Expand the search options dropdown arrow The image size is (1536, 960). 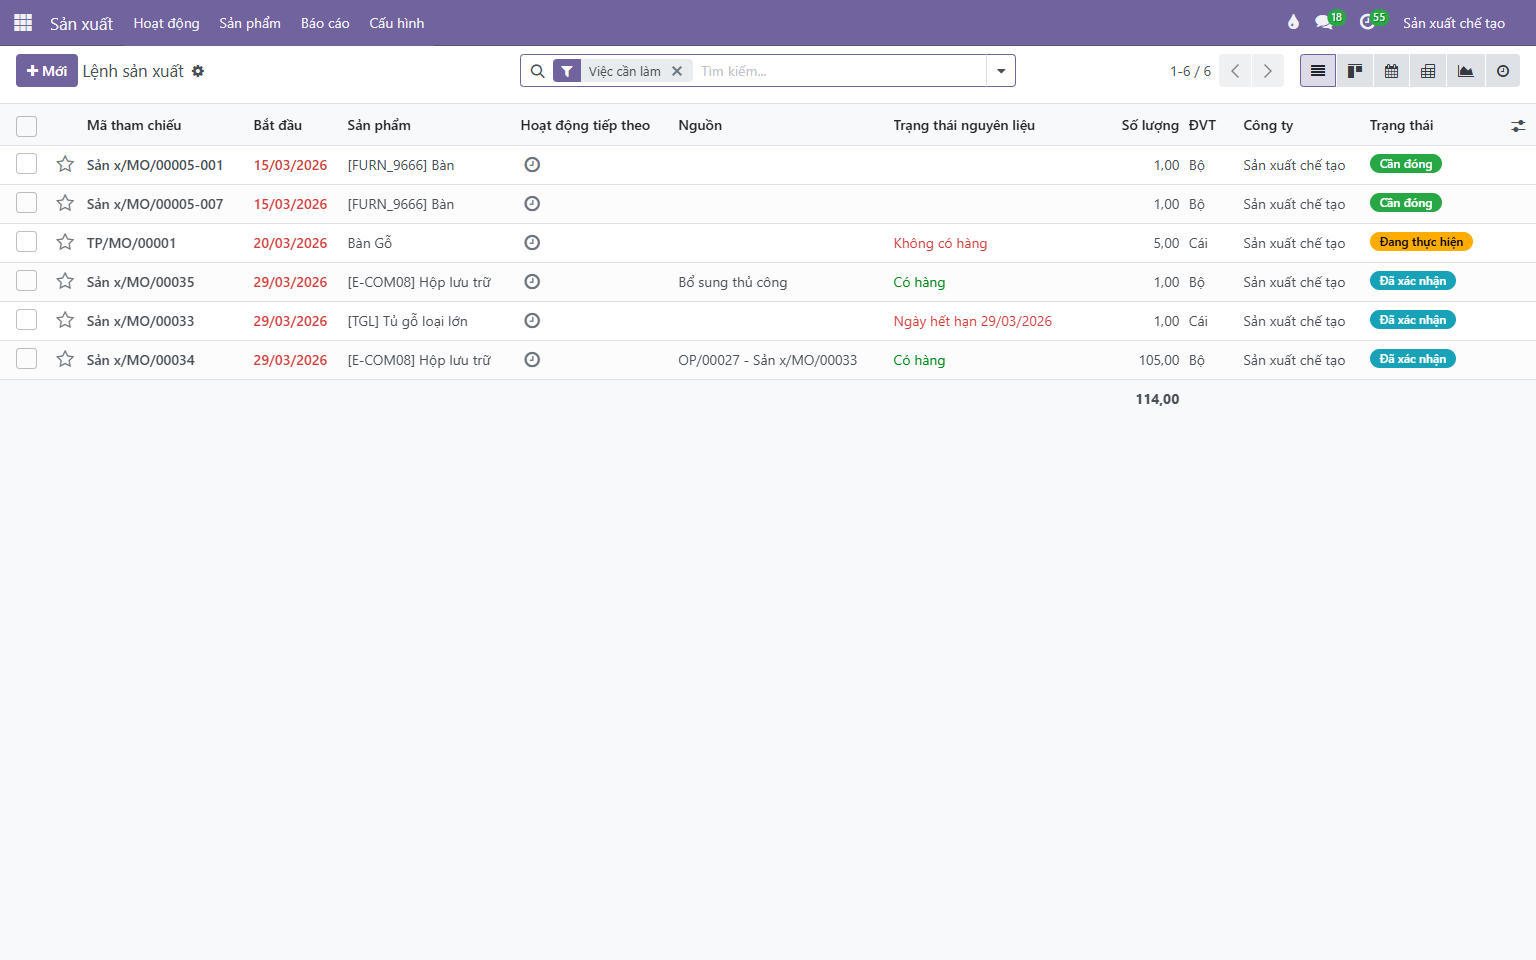pos(1001,71)
